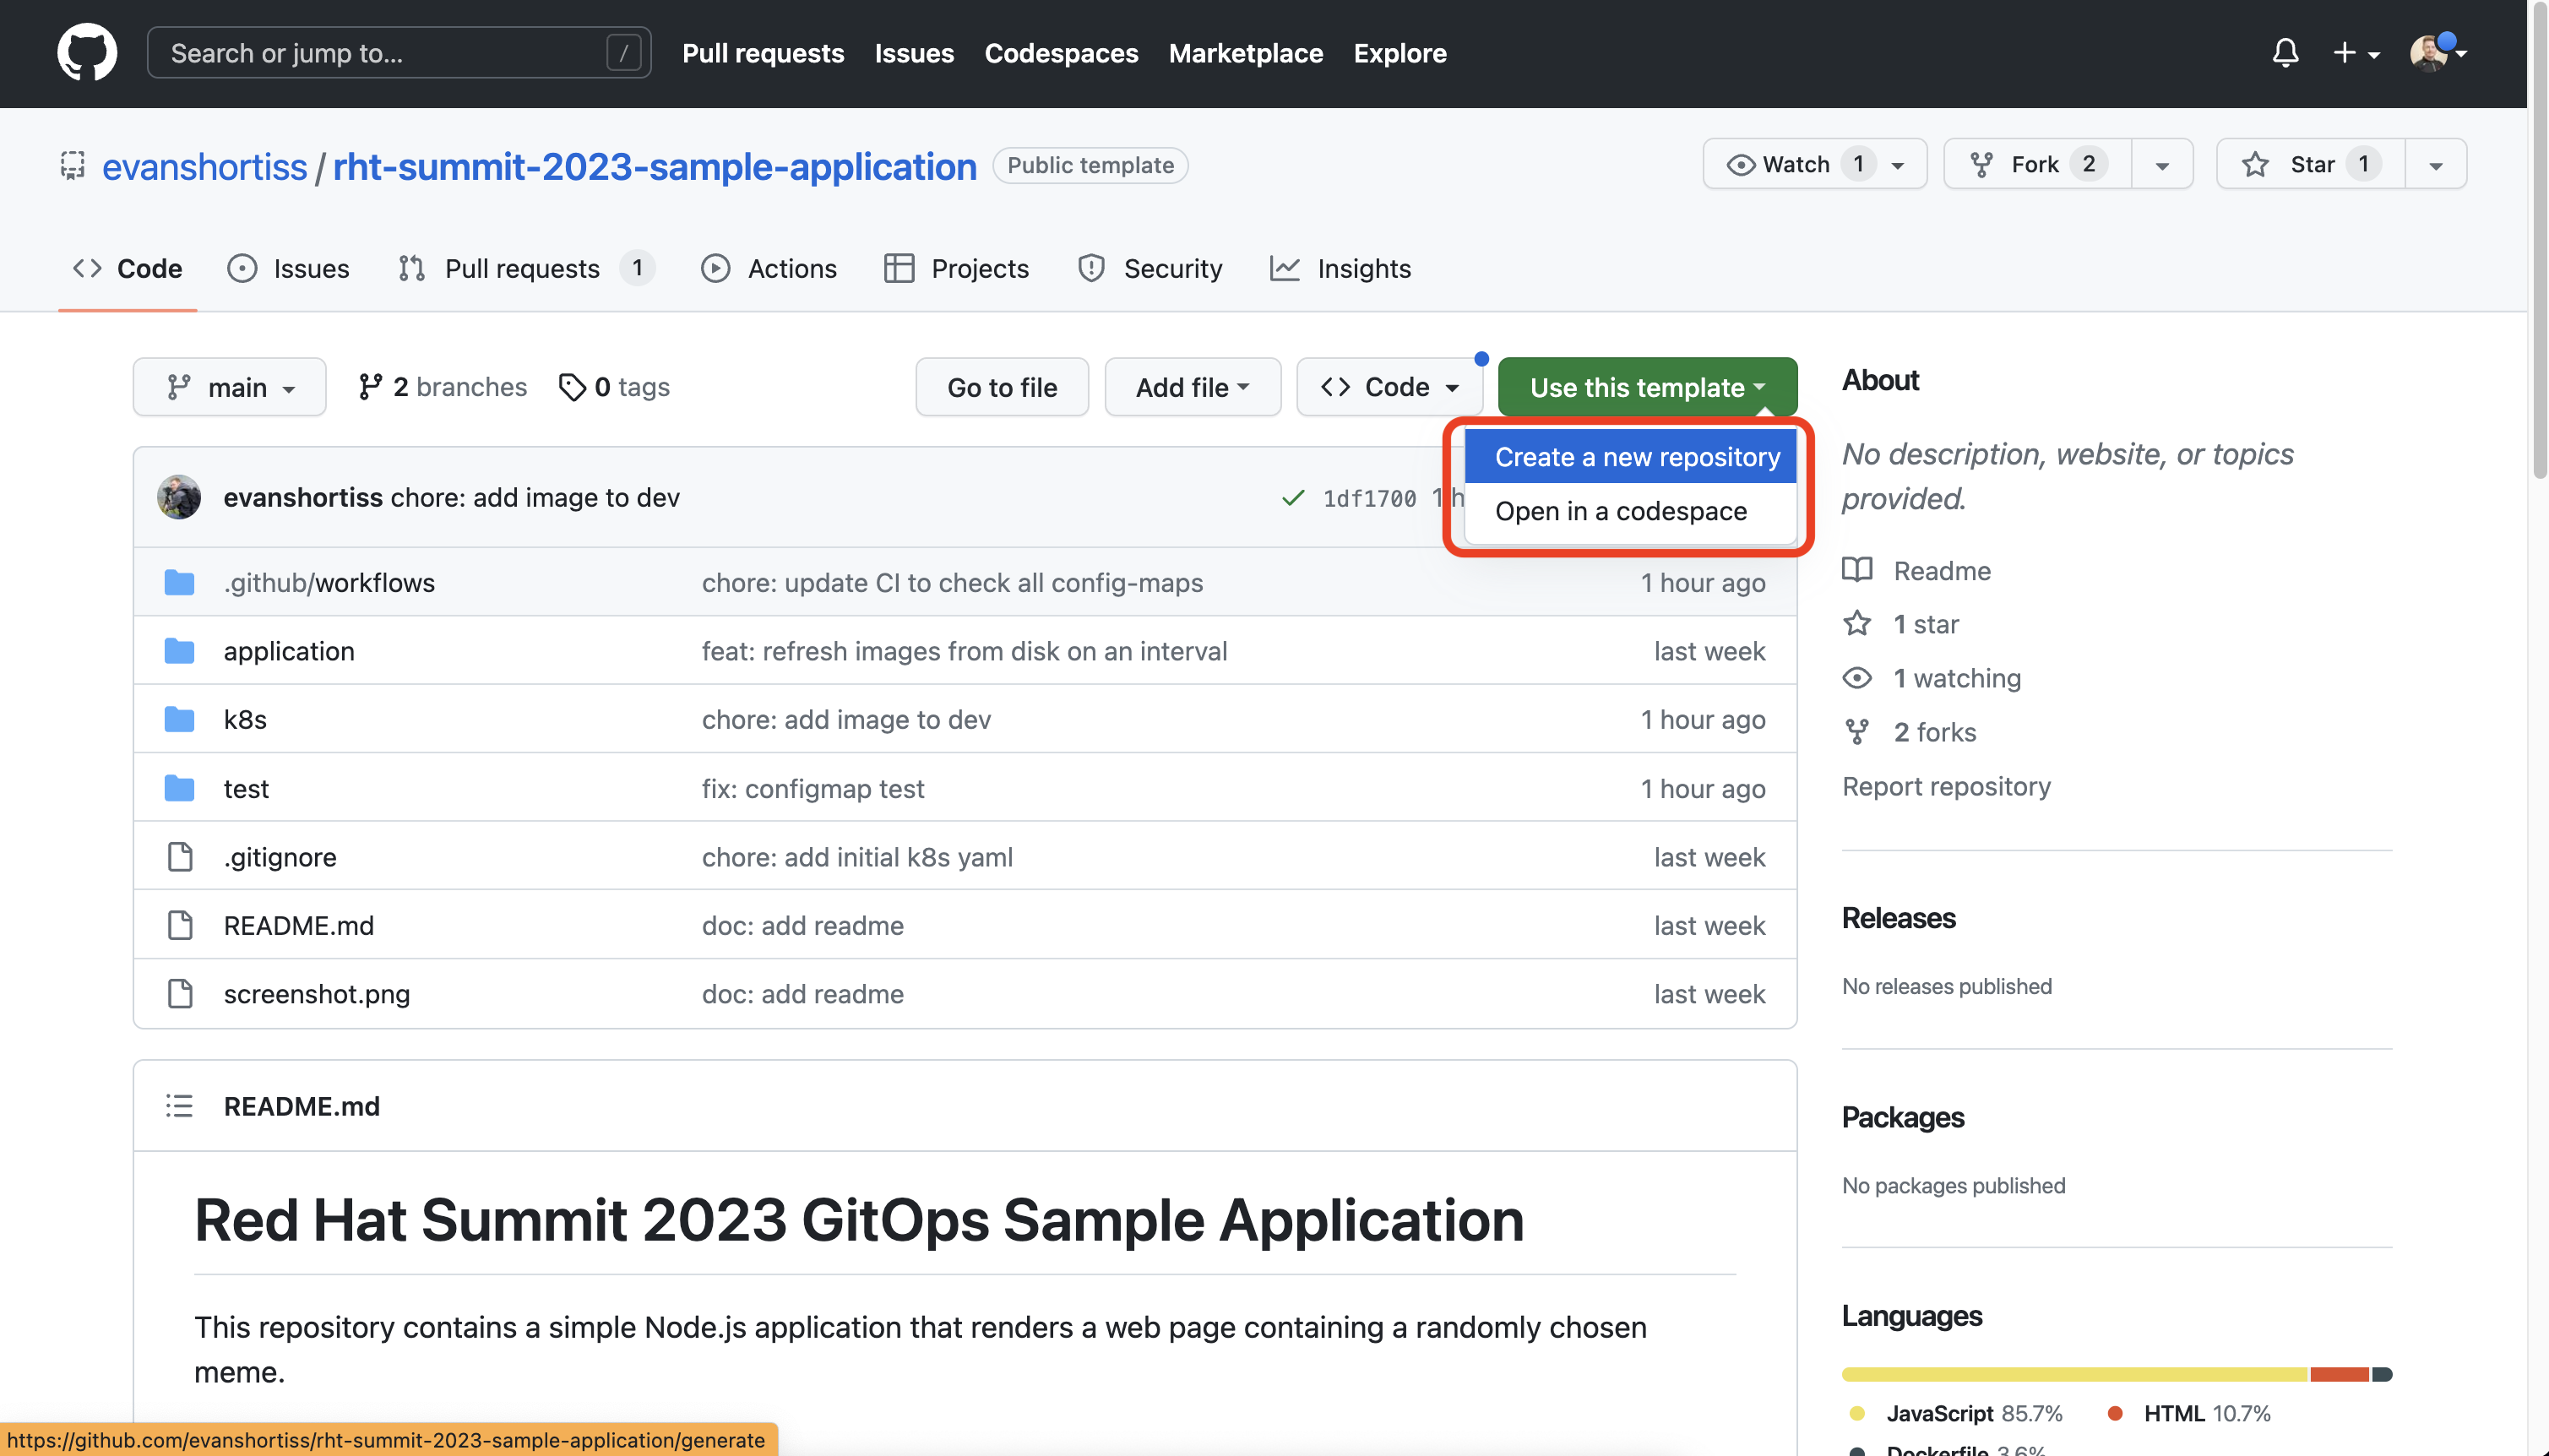Open the Add file dropdown

(x=1192, y=387)
